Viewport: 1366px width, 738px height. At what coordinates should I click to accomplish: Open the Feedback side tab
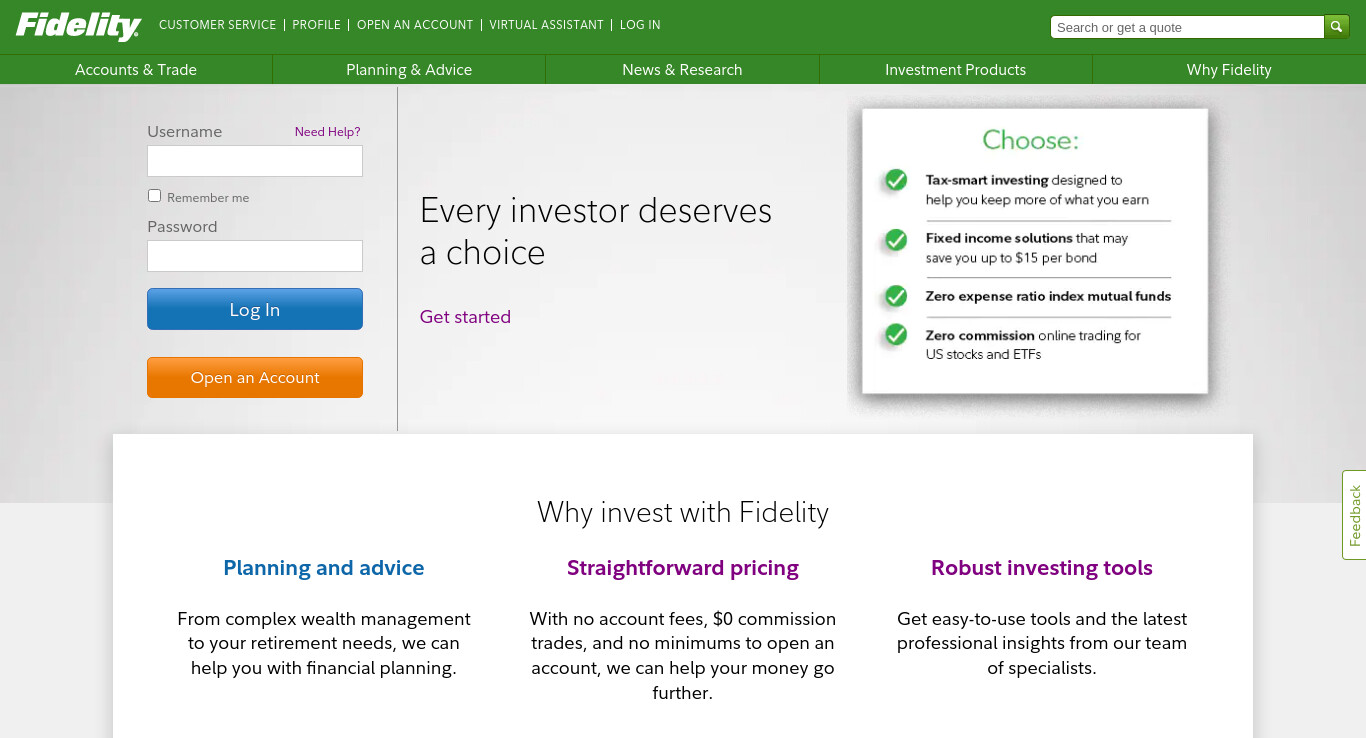coord(1354,515)
